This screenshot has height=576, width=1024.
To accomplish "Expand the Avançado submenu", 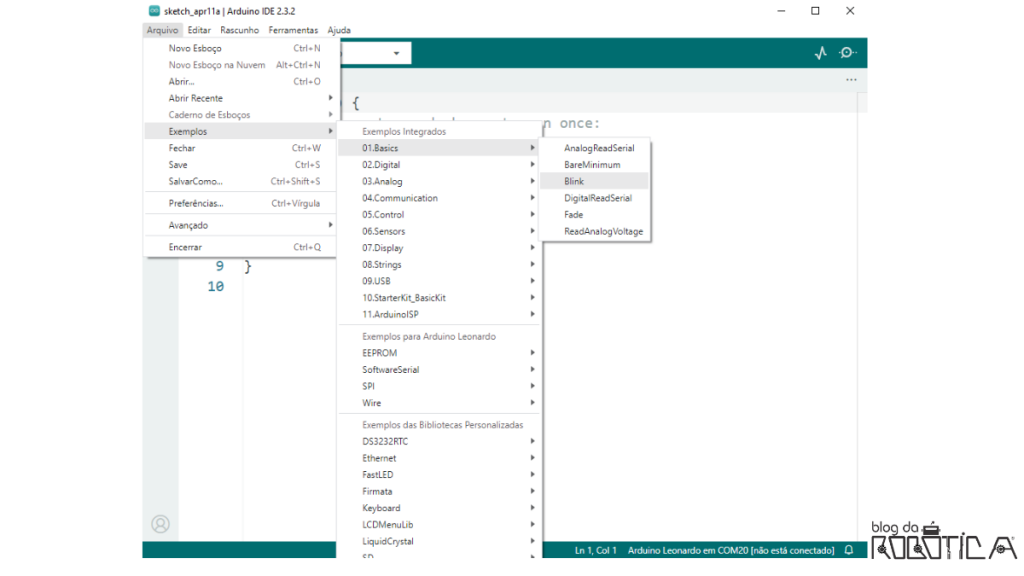I will (240, 225).
